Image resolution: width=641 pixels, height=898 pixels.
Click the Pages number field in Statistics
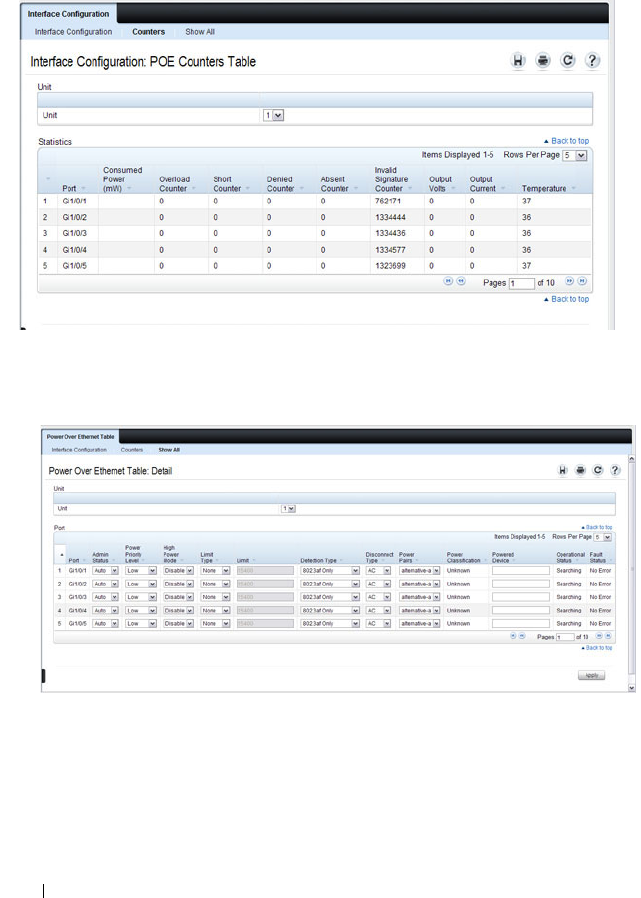point(522,283)
